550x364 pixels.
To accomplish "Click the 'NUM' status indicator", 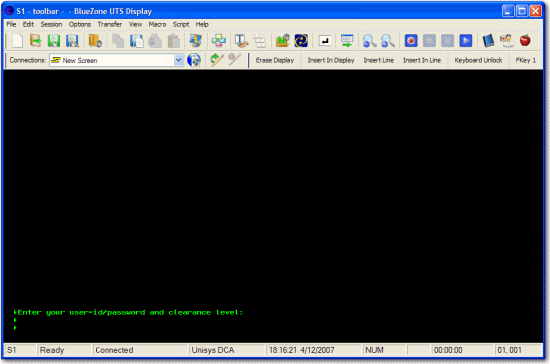I will [x=374, y=350].
